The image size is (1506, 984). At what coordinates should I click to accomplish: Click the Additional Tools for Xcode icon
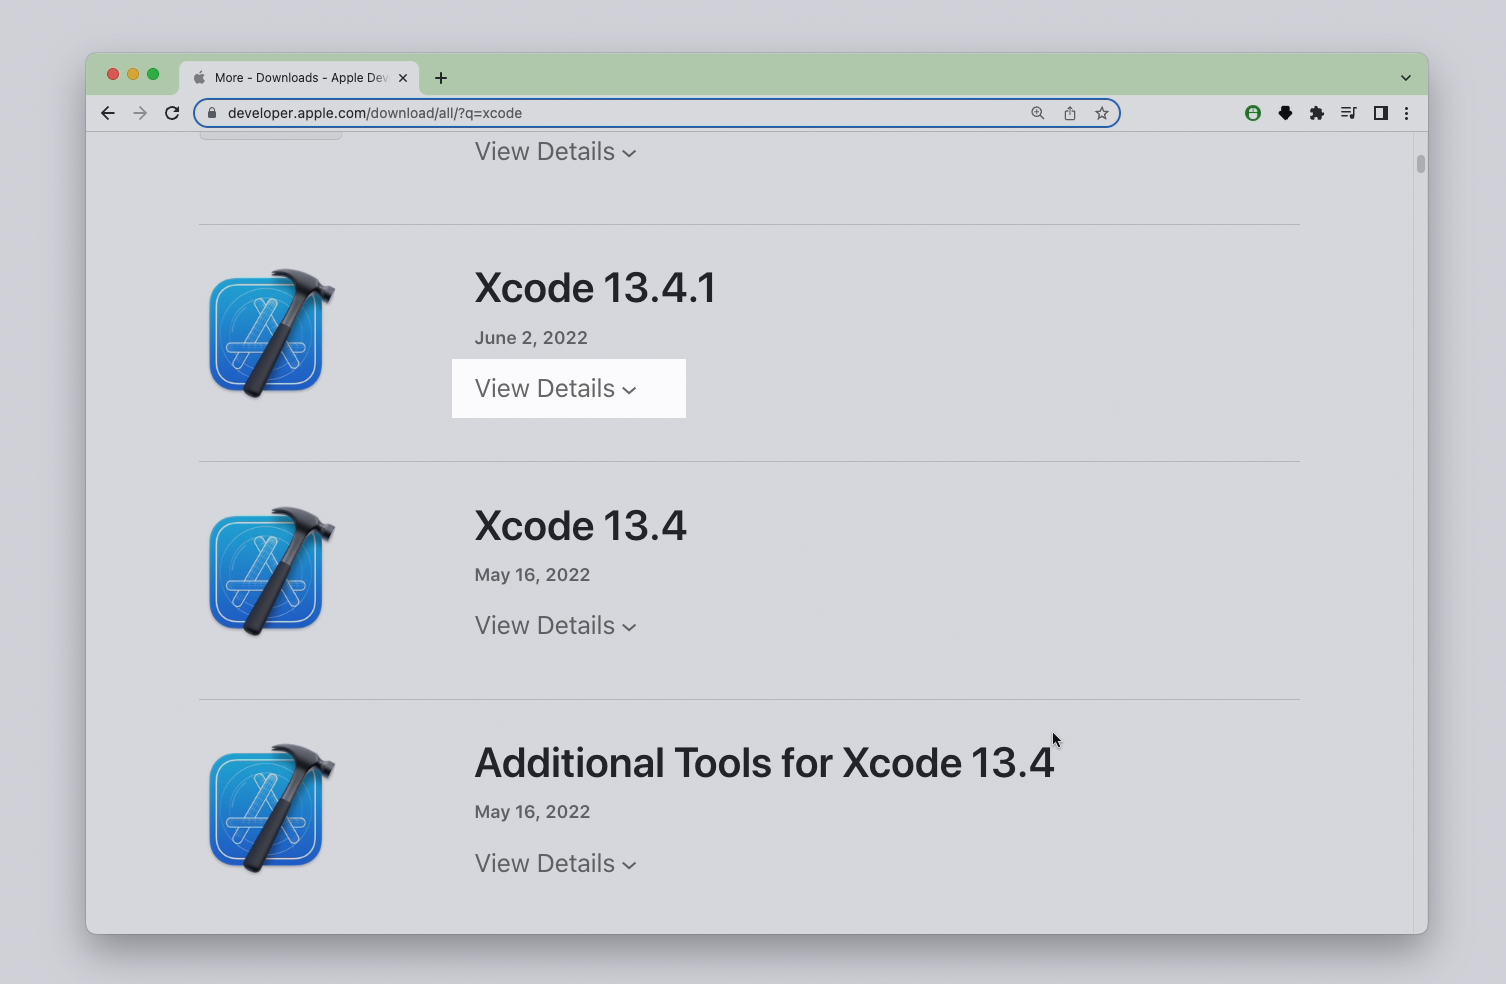point(272,808)
